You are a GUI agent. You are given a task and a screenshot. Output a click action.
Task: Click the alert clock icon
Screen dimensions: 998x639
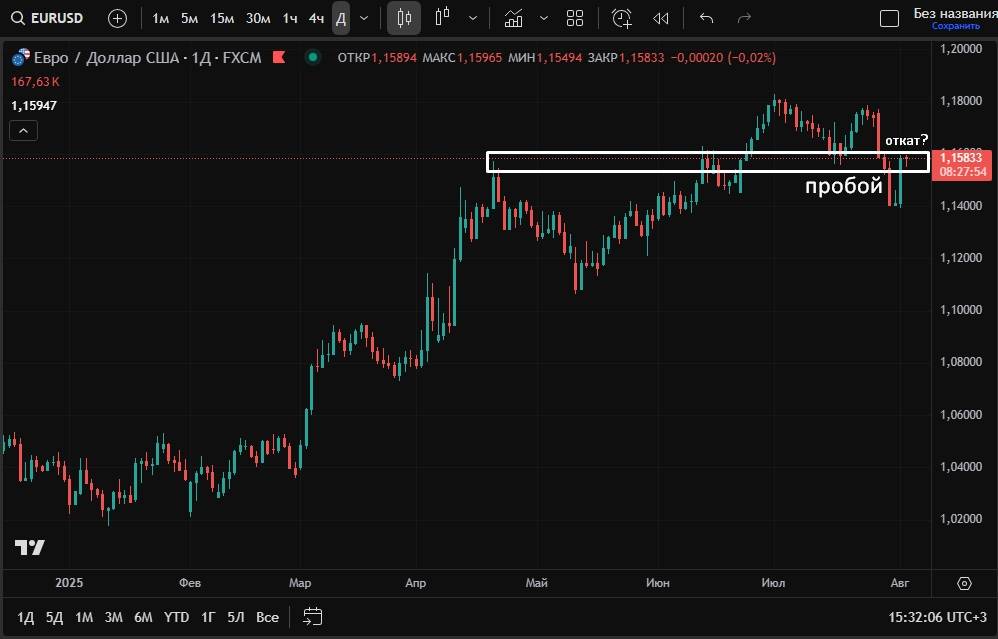[x=622, y=18]
